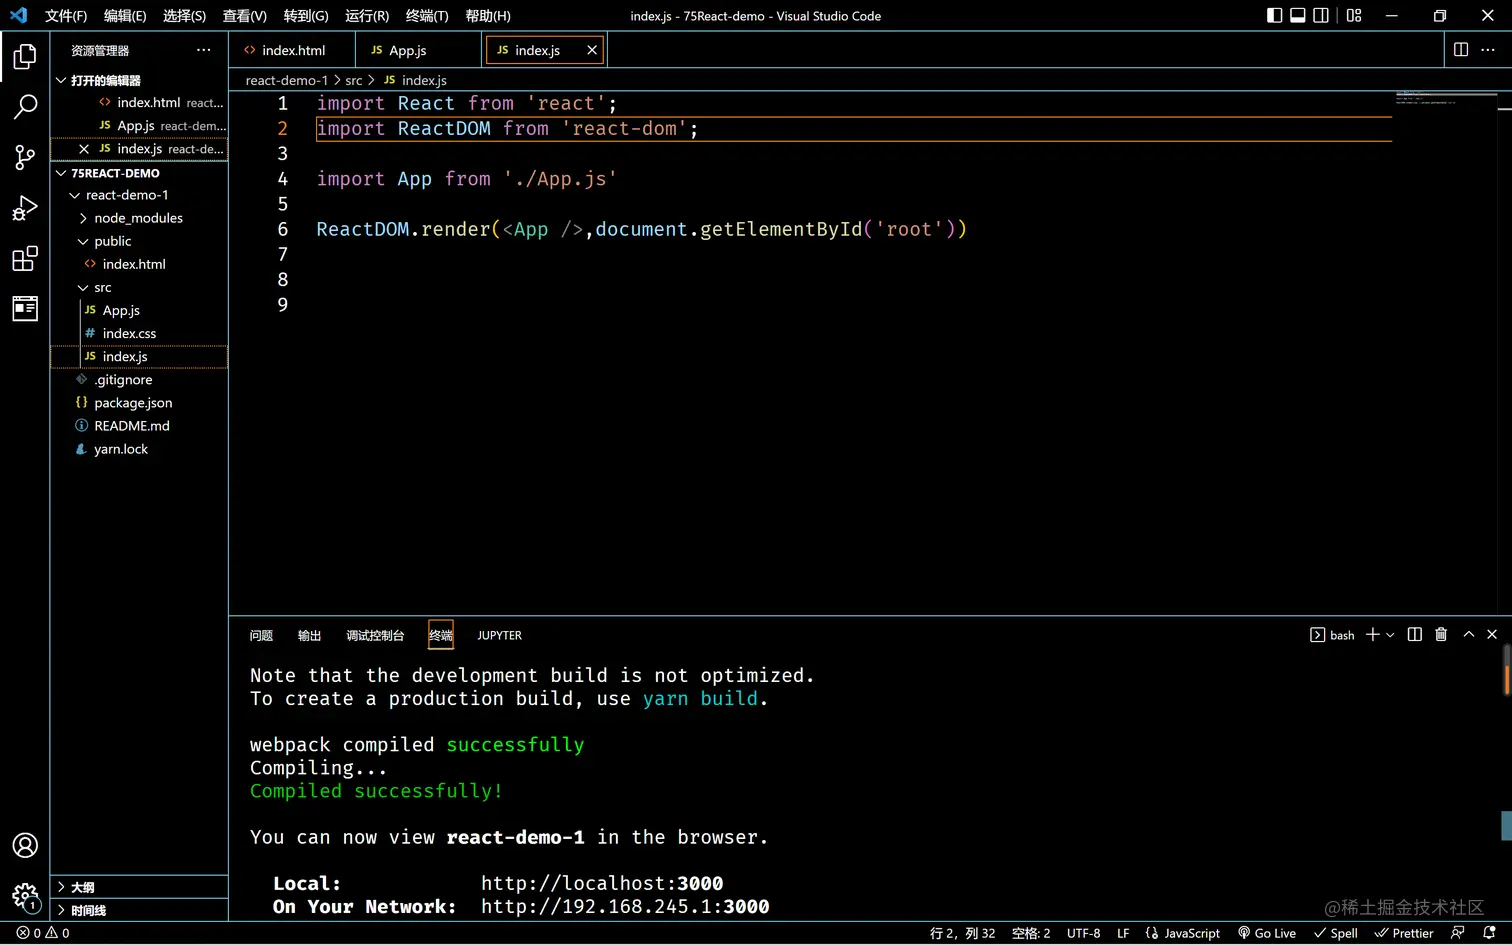Open the 查看(V) menu
The image size is (1512, 945).
pos(245,16)
